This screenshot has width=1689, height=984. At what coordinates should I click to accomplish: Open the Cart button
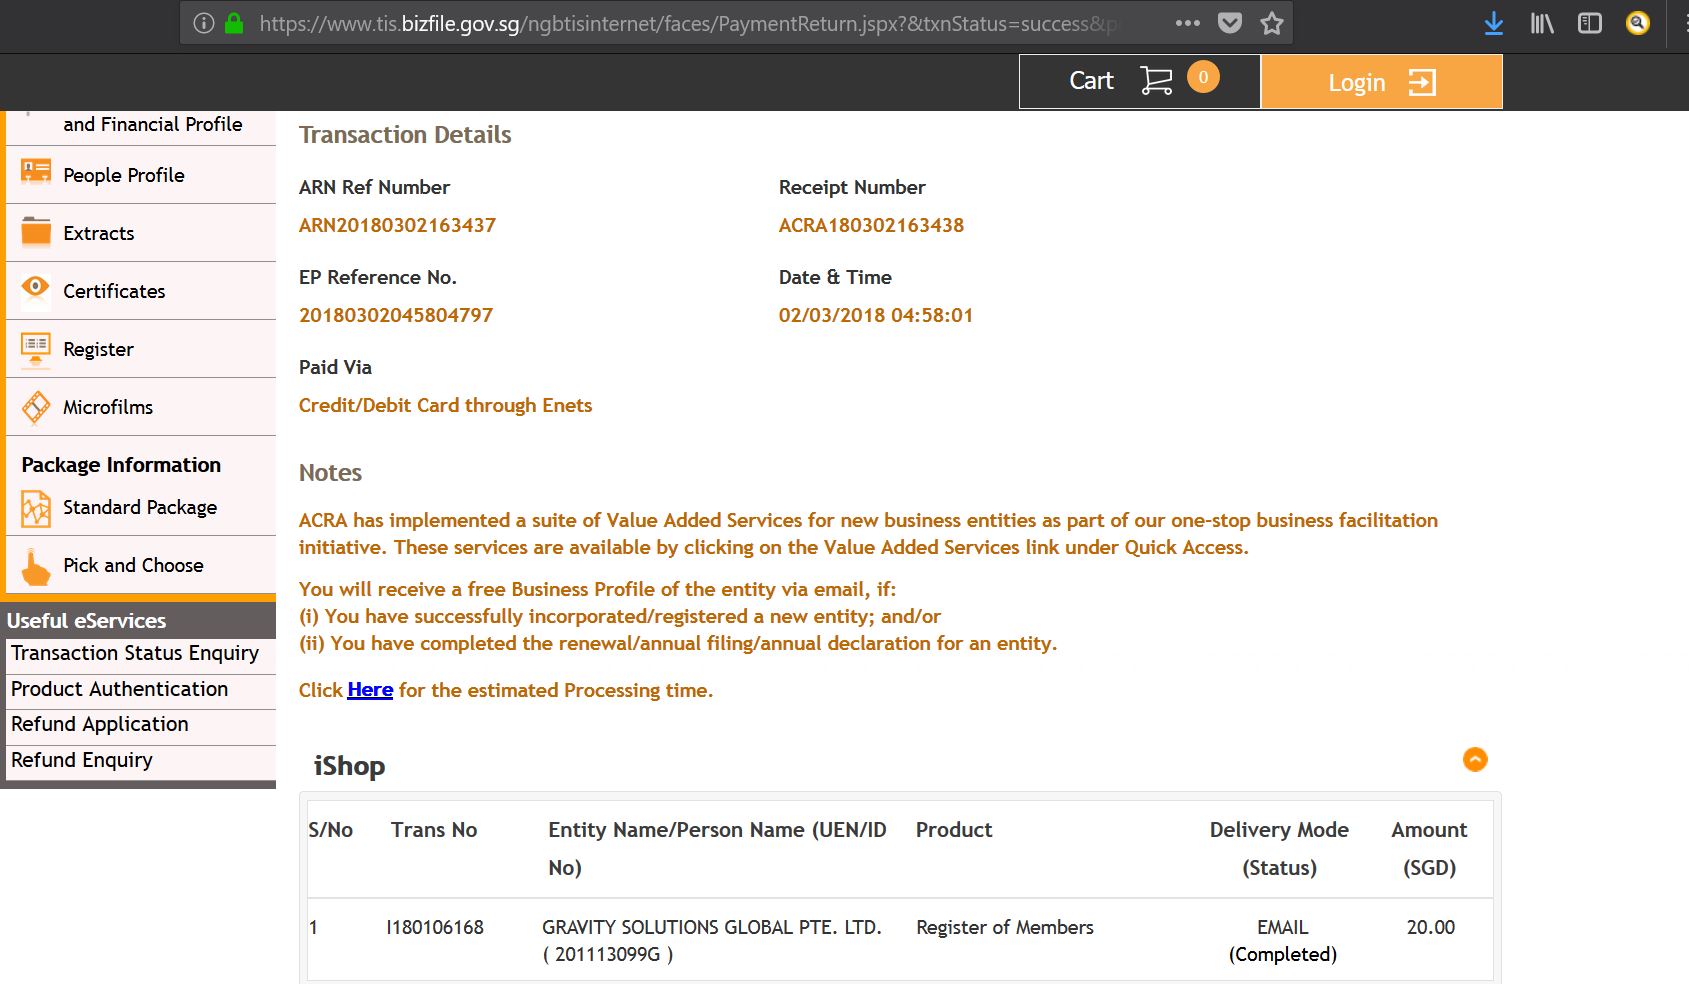pos(1140,81)
